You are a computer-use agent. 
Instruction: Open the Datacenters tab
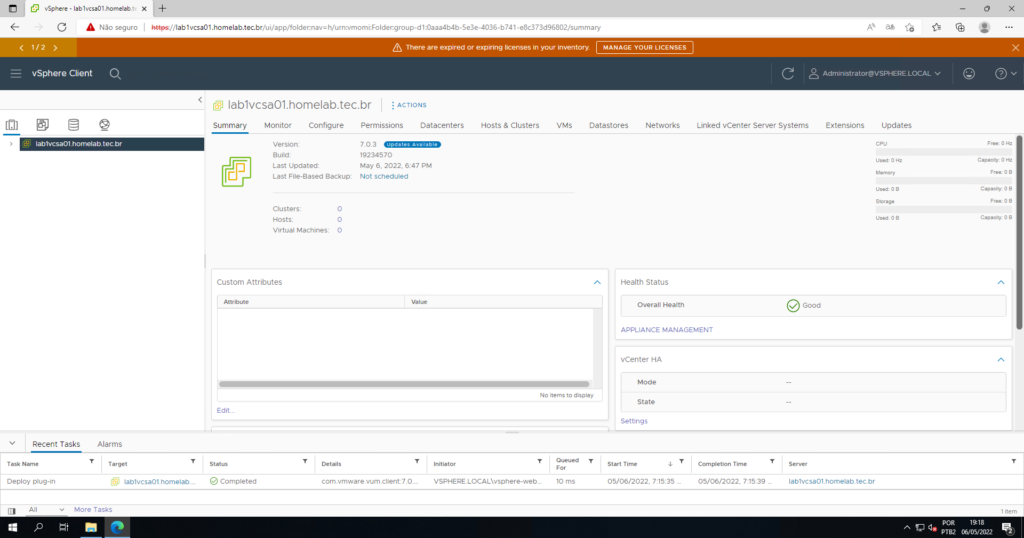pos(441,125)
